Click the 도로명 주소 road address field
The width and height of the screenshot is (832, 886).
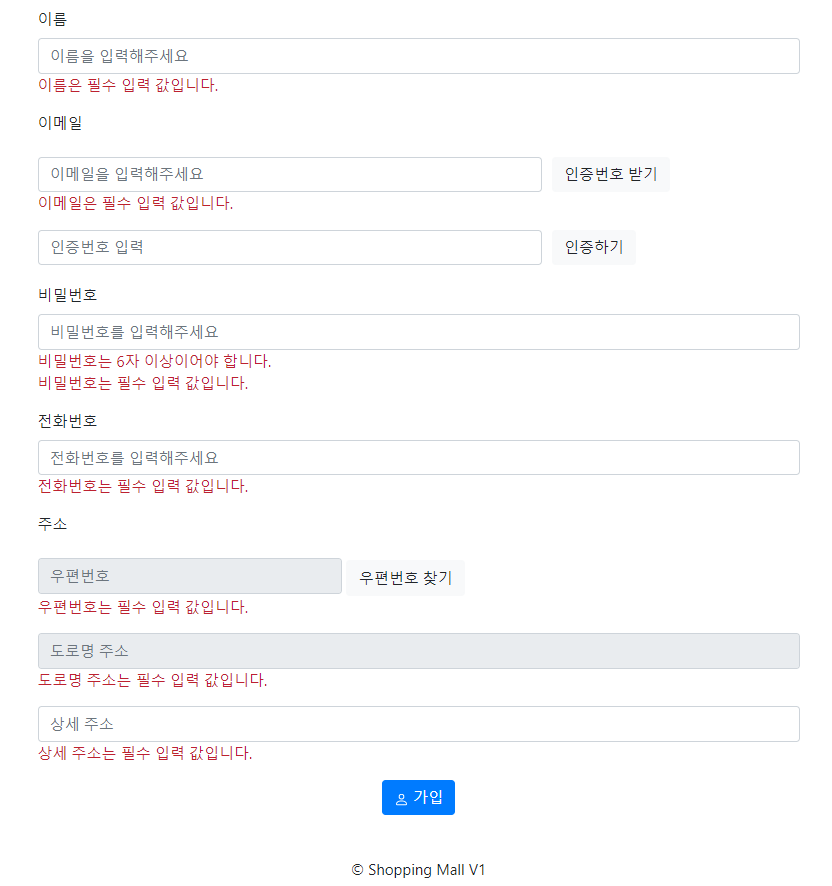click(418, 651)
